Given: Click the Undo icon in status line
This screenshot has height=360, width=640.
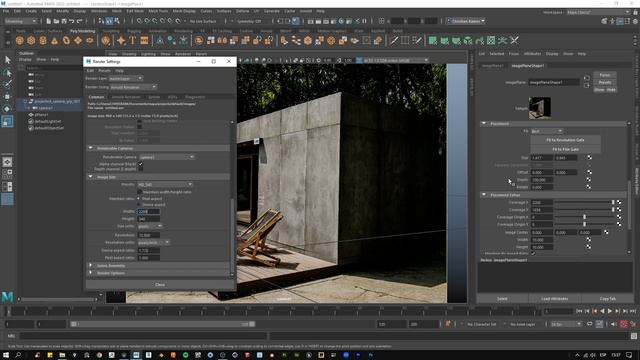Looking at the screenshot, I should pos(71,21).
